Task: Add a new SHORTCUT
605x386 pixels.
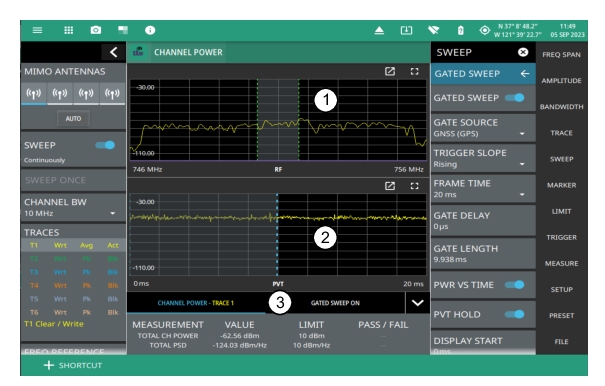Action: 73,365
